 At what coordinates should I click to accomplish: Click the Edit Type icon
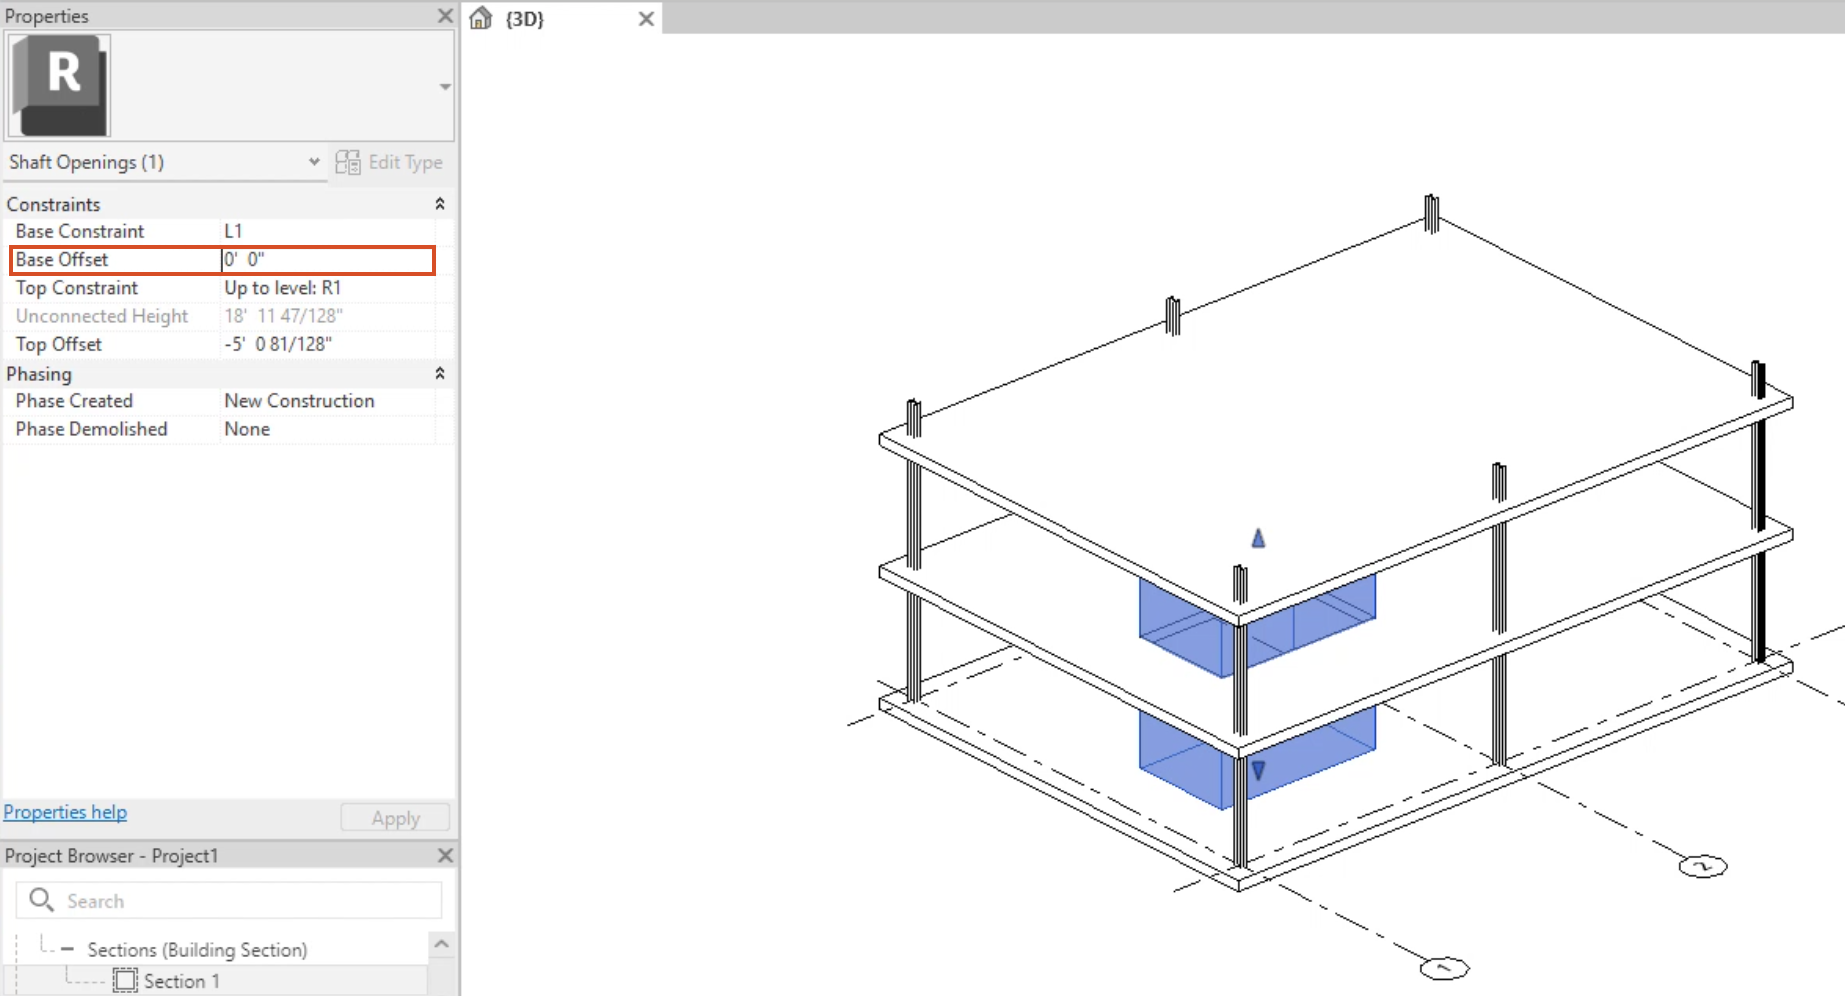coord(349,162)
